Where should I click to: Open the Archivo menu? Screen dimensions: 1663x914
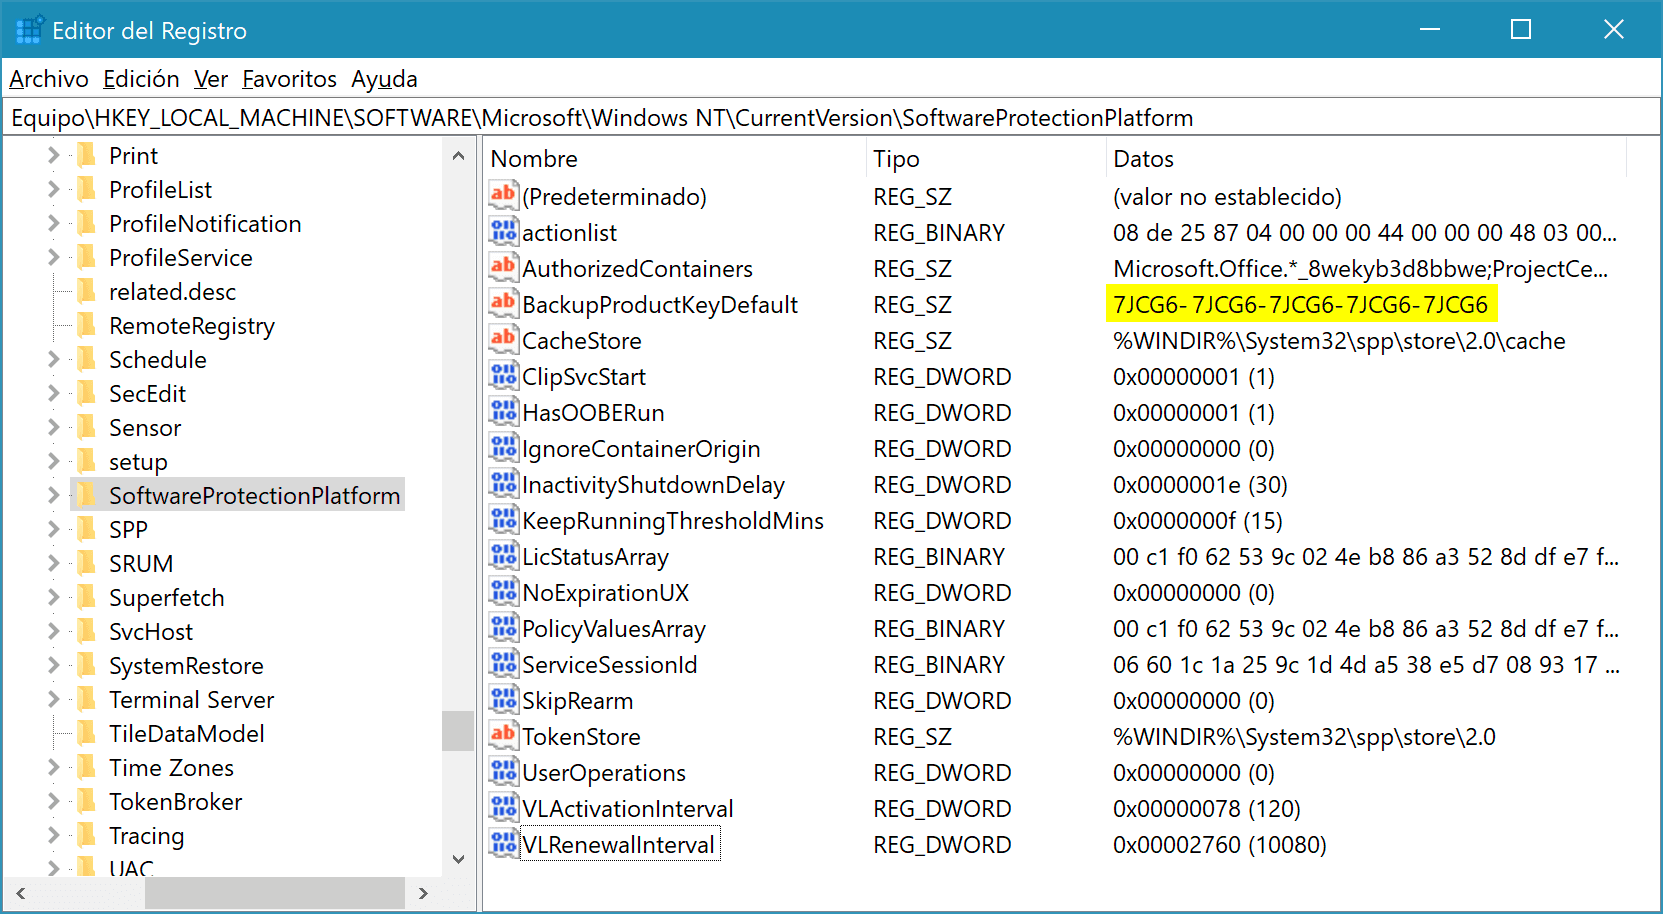click(49, 79)
